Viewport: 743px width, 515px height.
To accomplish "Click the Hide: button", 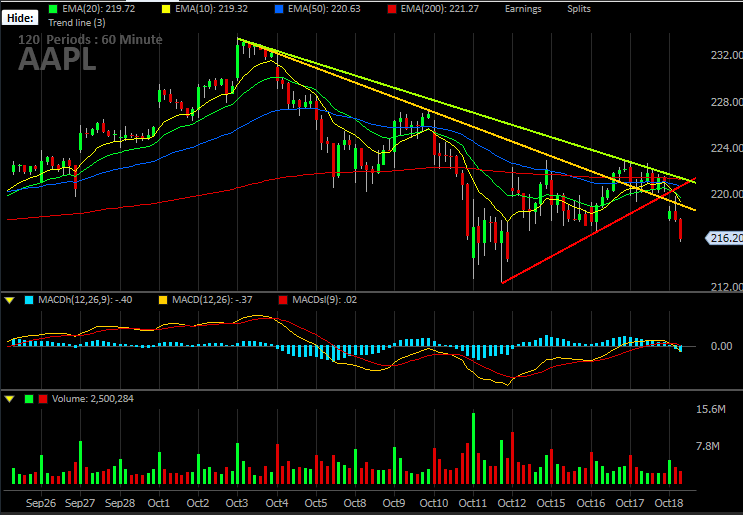I will coord(20,18).
